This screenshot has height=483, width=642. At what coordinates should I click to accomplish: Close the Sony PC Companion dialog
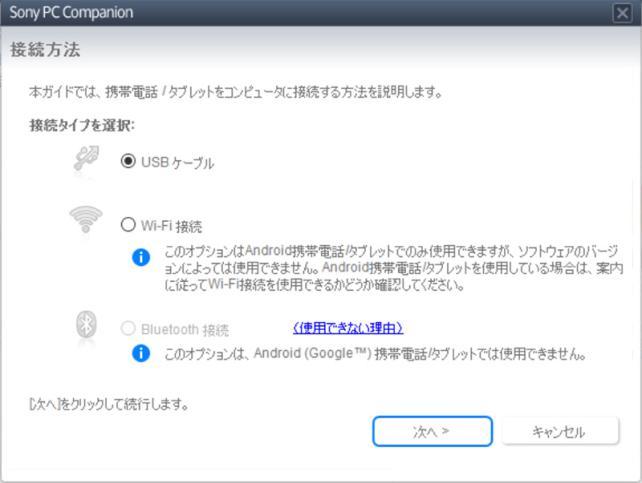coord(622,13)
